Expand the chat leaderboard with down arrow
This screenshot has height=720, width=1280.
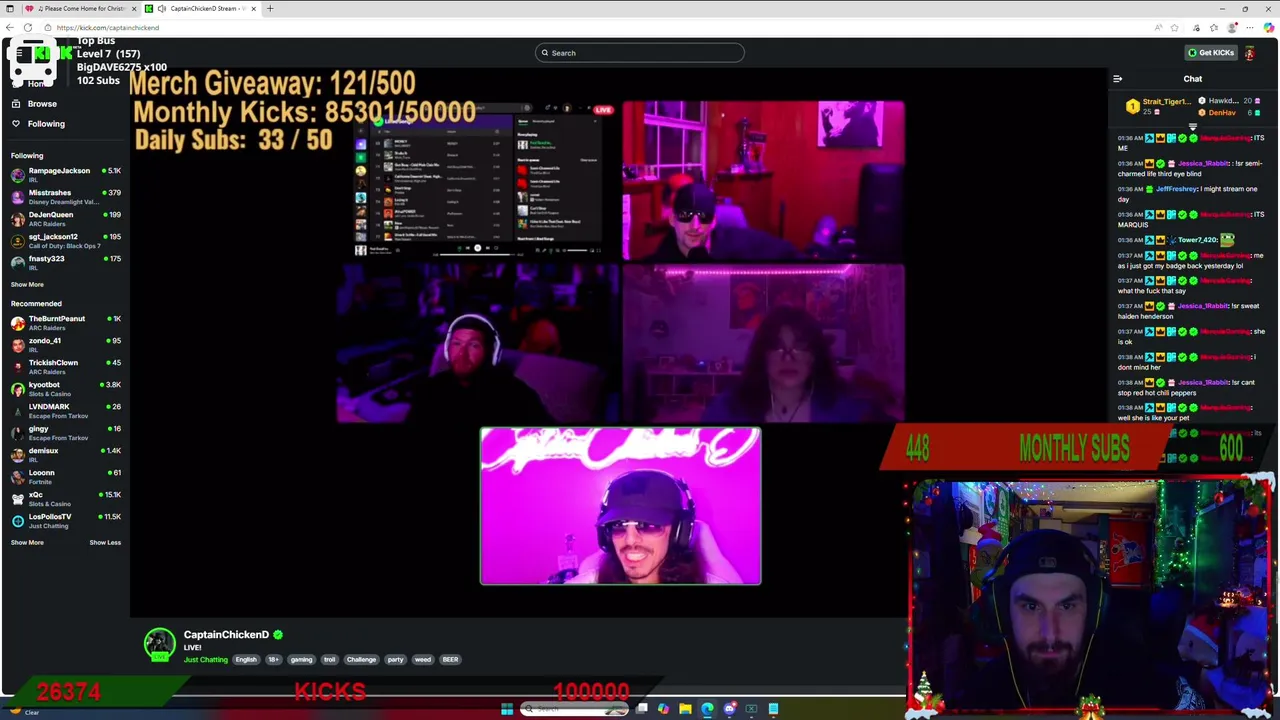click(1192, 126)
